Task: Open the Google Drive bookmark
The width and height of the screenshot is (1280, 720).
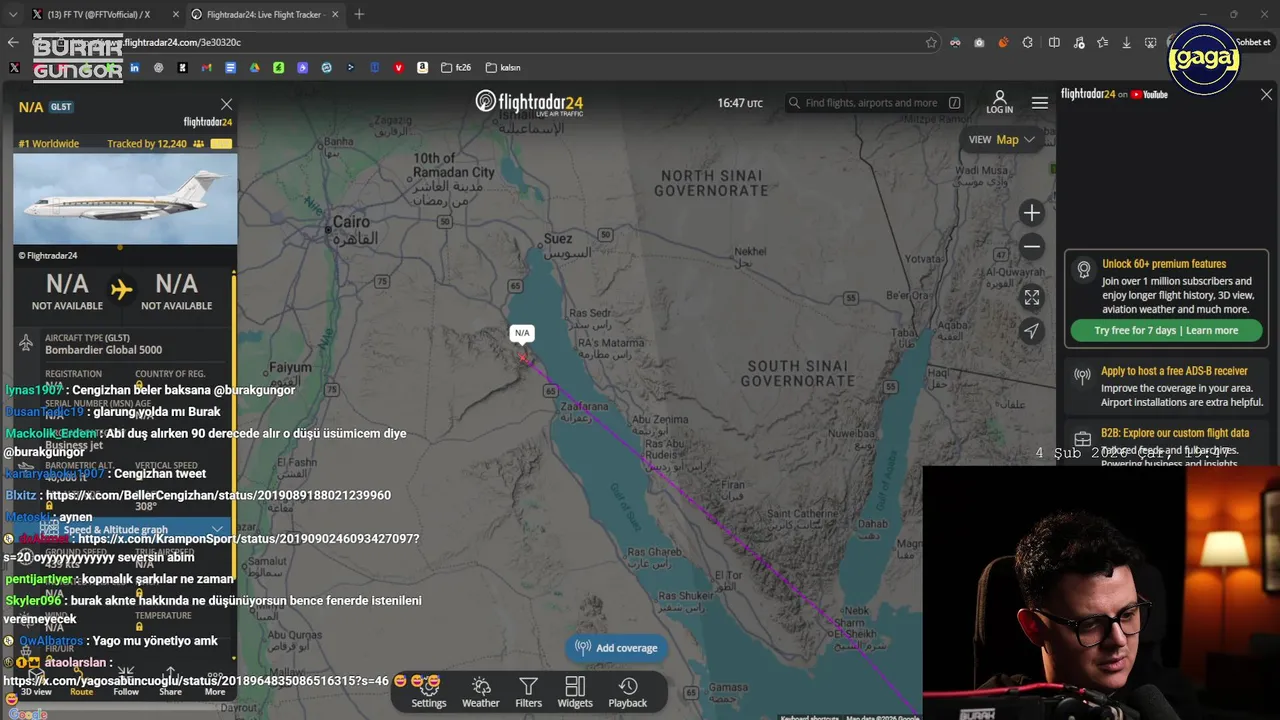Action: (x=254, y=68)
